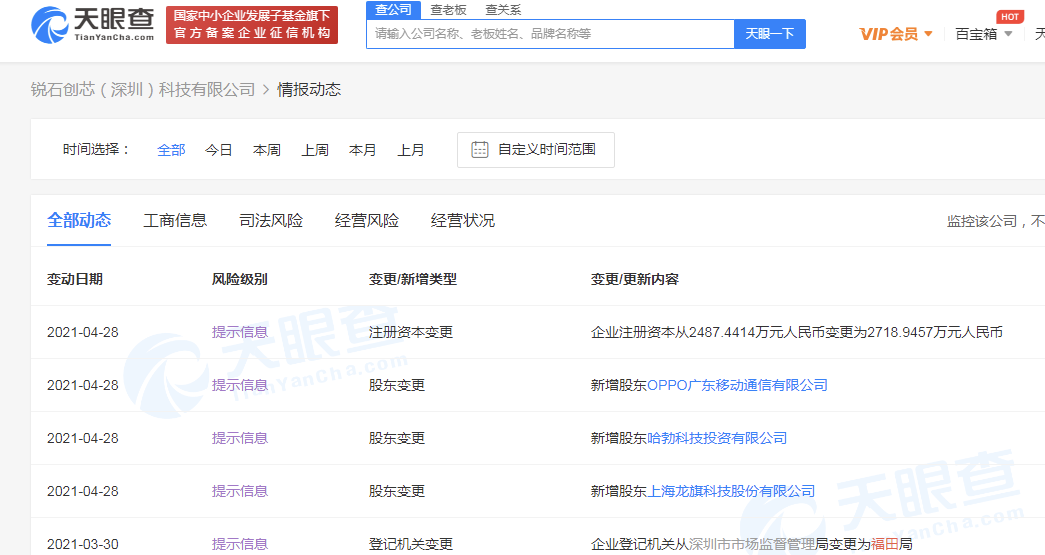1045x555 pixels.
Task: Click the registered capital change description text
Action: pyautogui.click(x=797, y=332)
